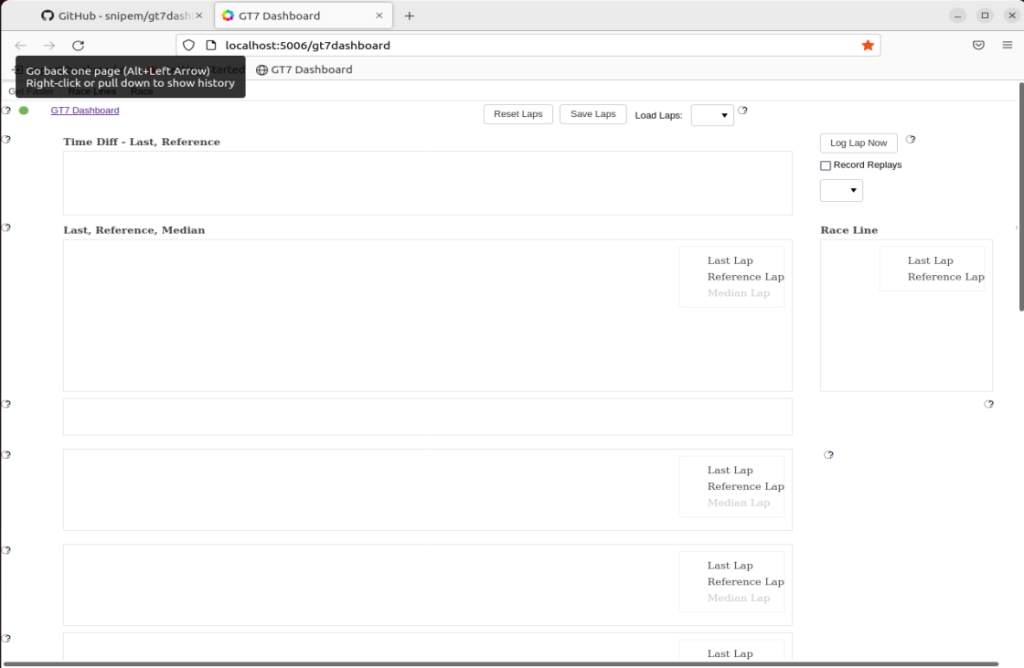This screenshot has height=668, width=1024.
Task: Open the Load Laps dropdown
Action: click(x=712, y=115)
